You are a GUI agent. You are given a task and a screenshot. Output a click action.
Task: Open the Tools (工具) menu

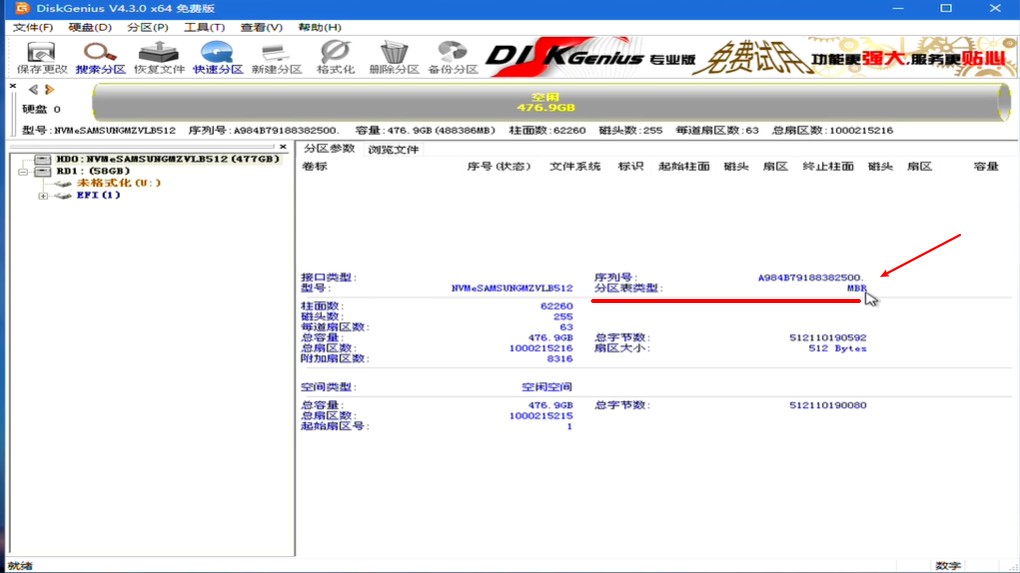click(x=204, y=27)
